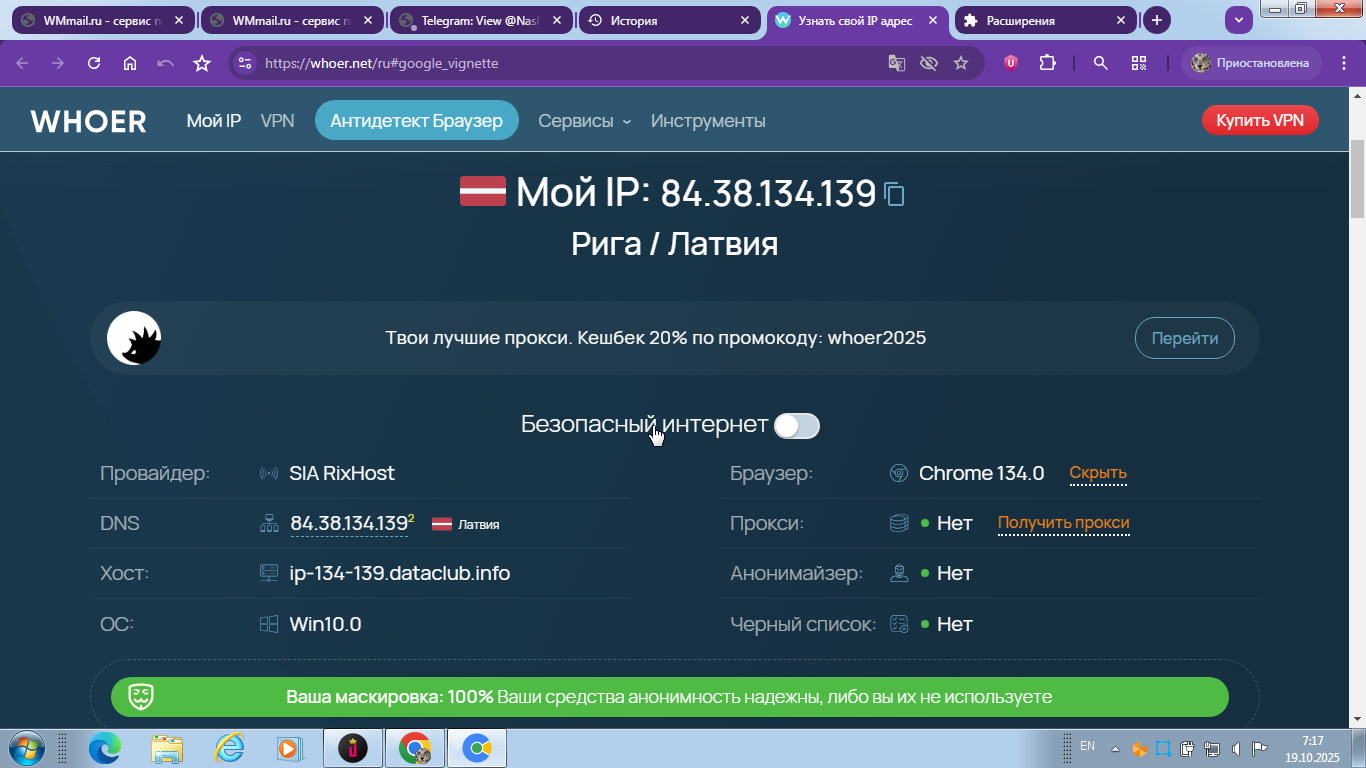
Task: Click the crossed-eye tracking protection icon
Action: (929, 63)
